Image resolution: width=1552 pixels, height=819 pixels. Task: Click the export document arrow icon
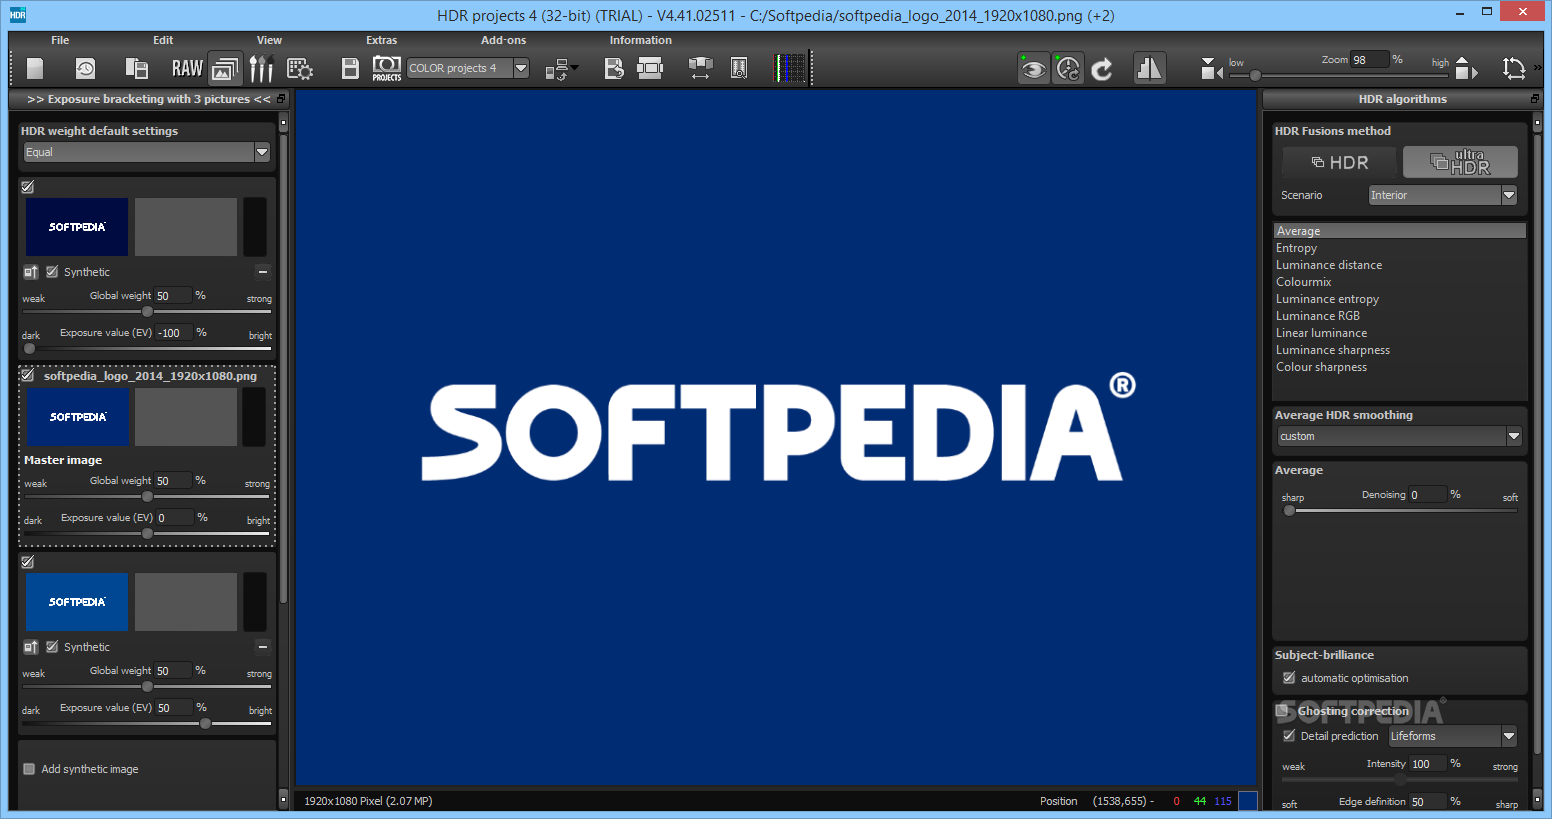(614, 68)
